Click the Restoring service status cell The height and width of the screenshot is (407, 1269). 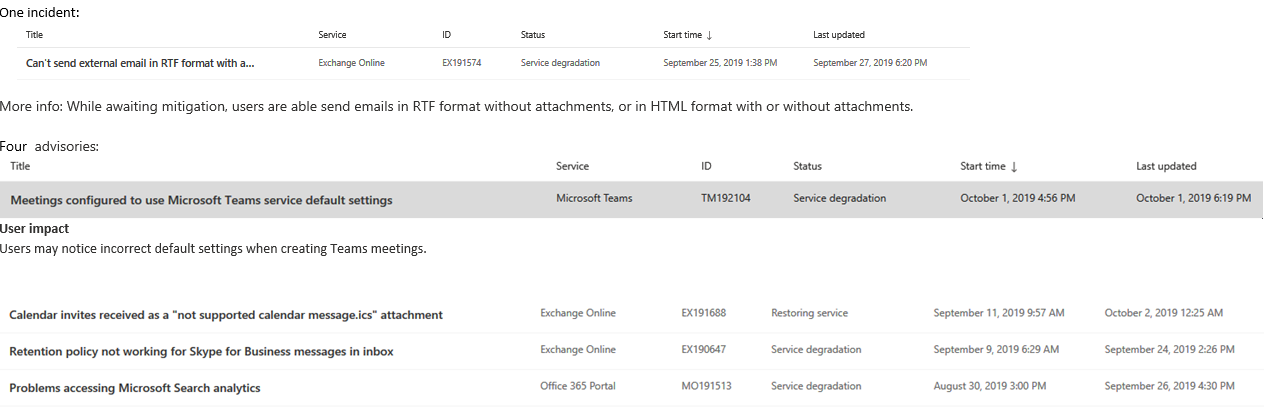click(809, 313)
